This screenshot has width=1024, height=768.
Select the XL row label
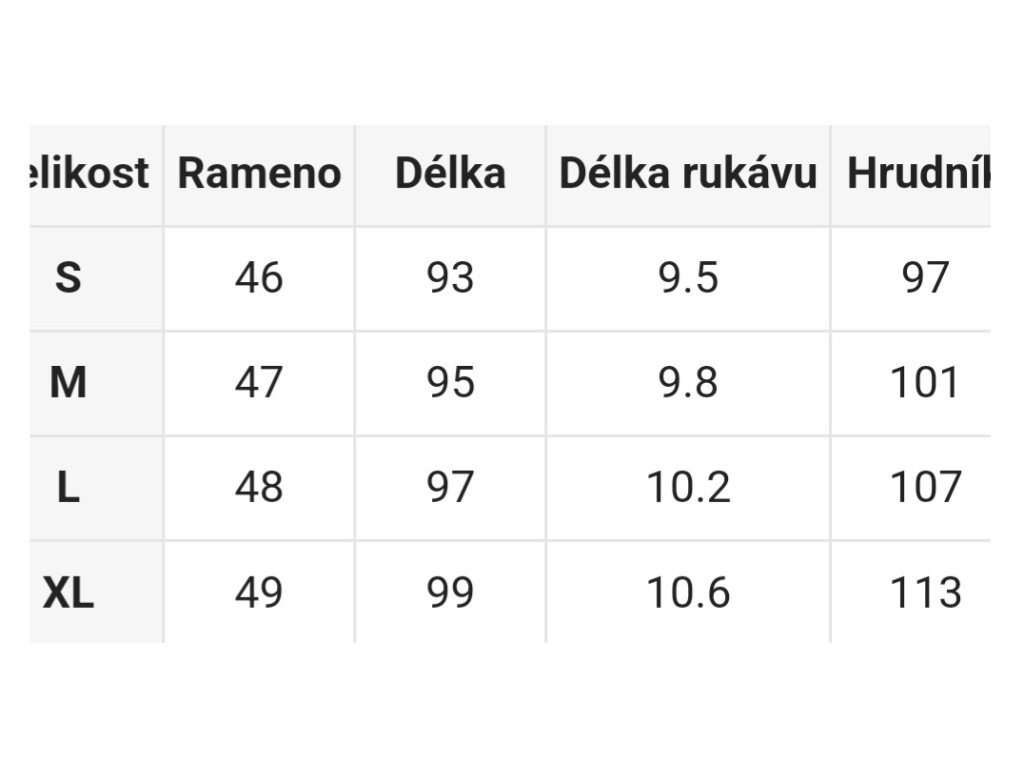pos(69,592)
